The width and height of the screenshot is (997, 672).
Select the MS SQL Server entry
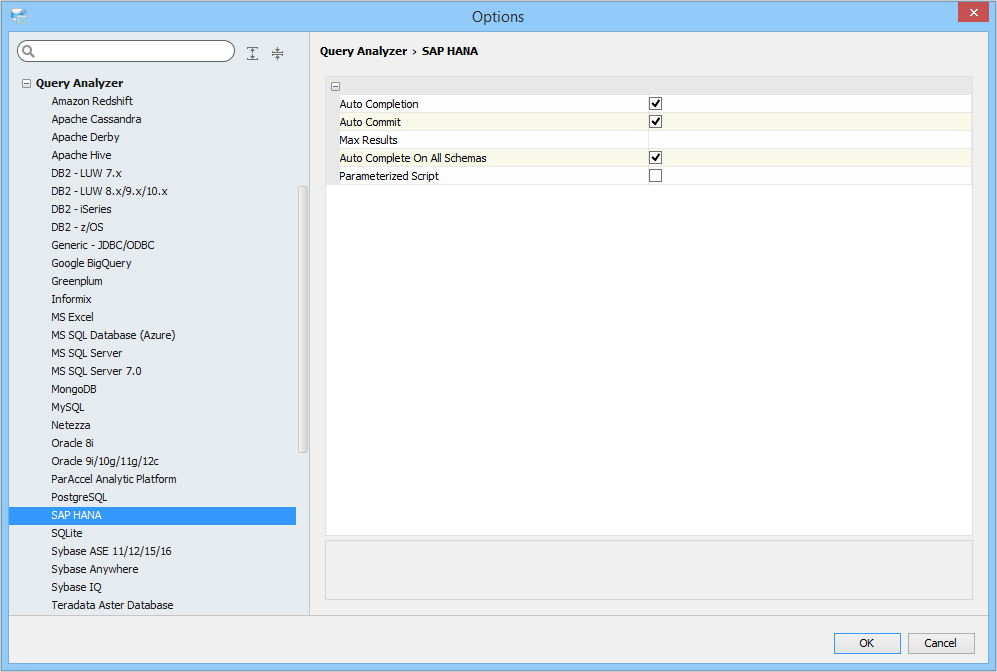(x=86, y=353)
